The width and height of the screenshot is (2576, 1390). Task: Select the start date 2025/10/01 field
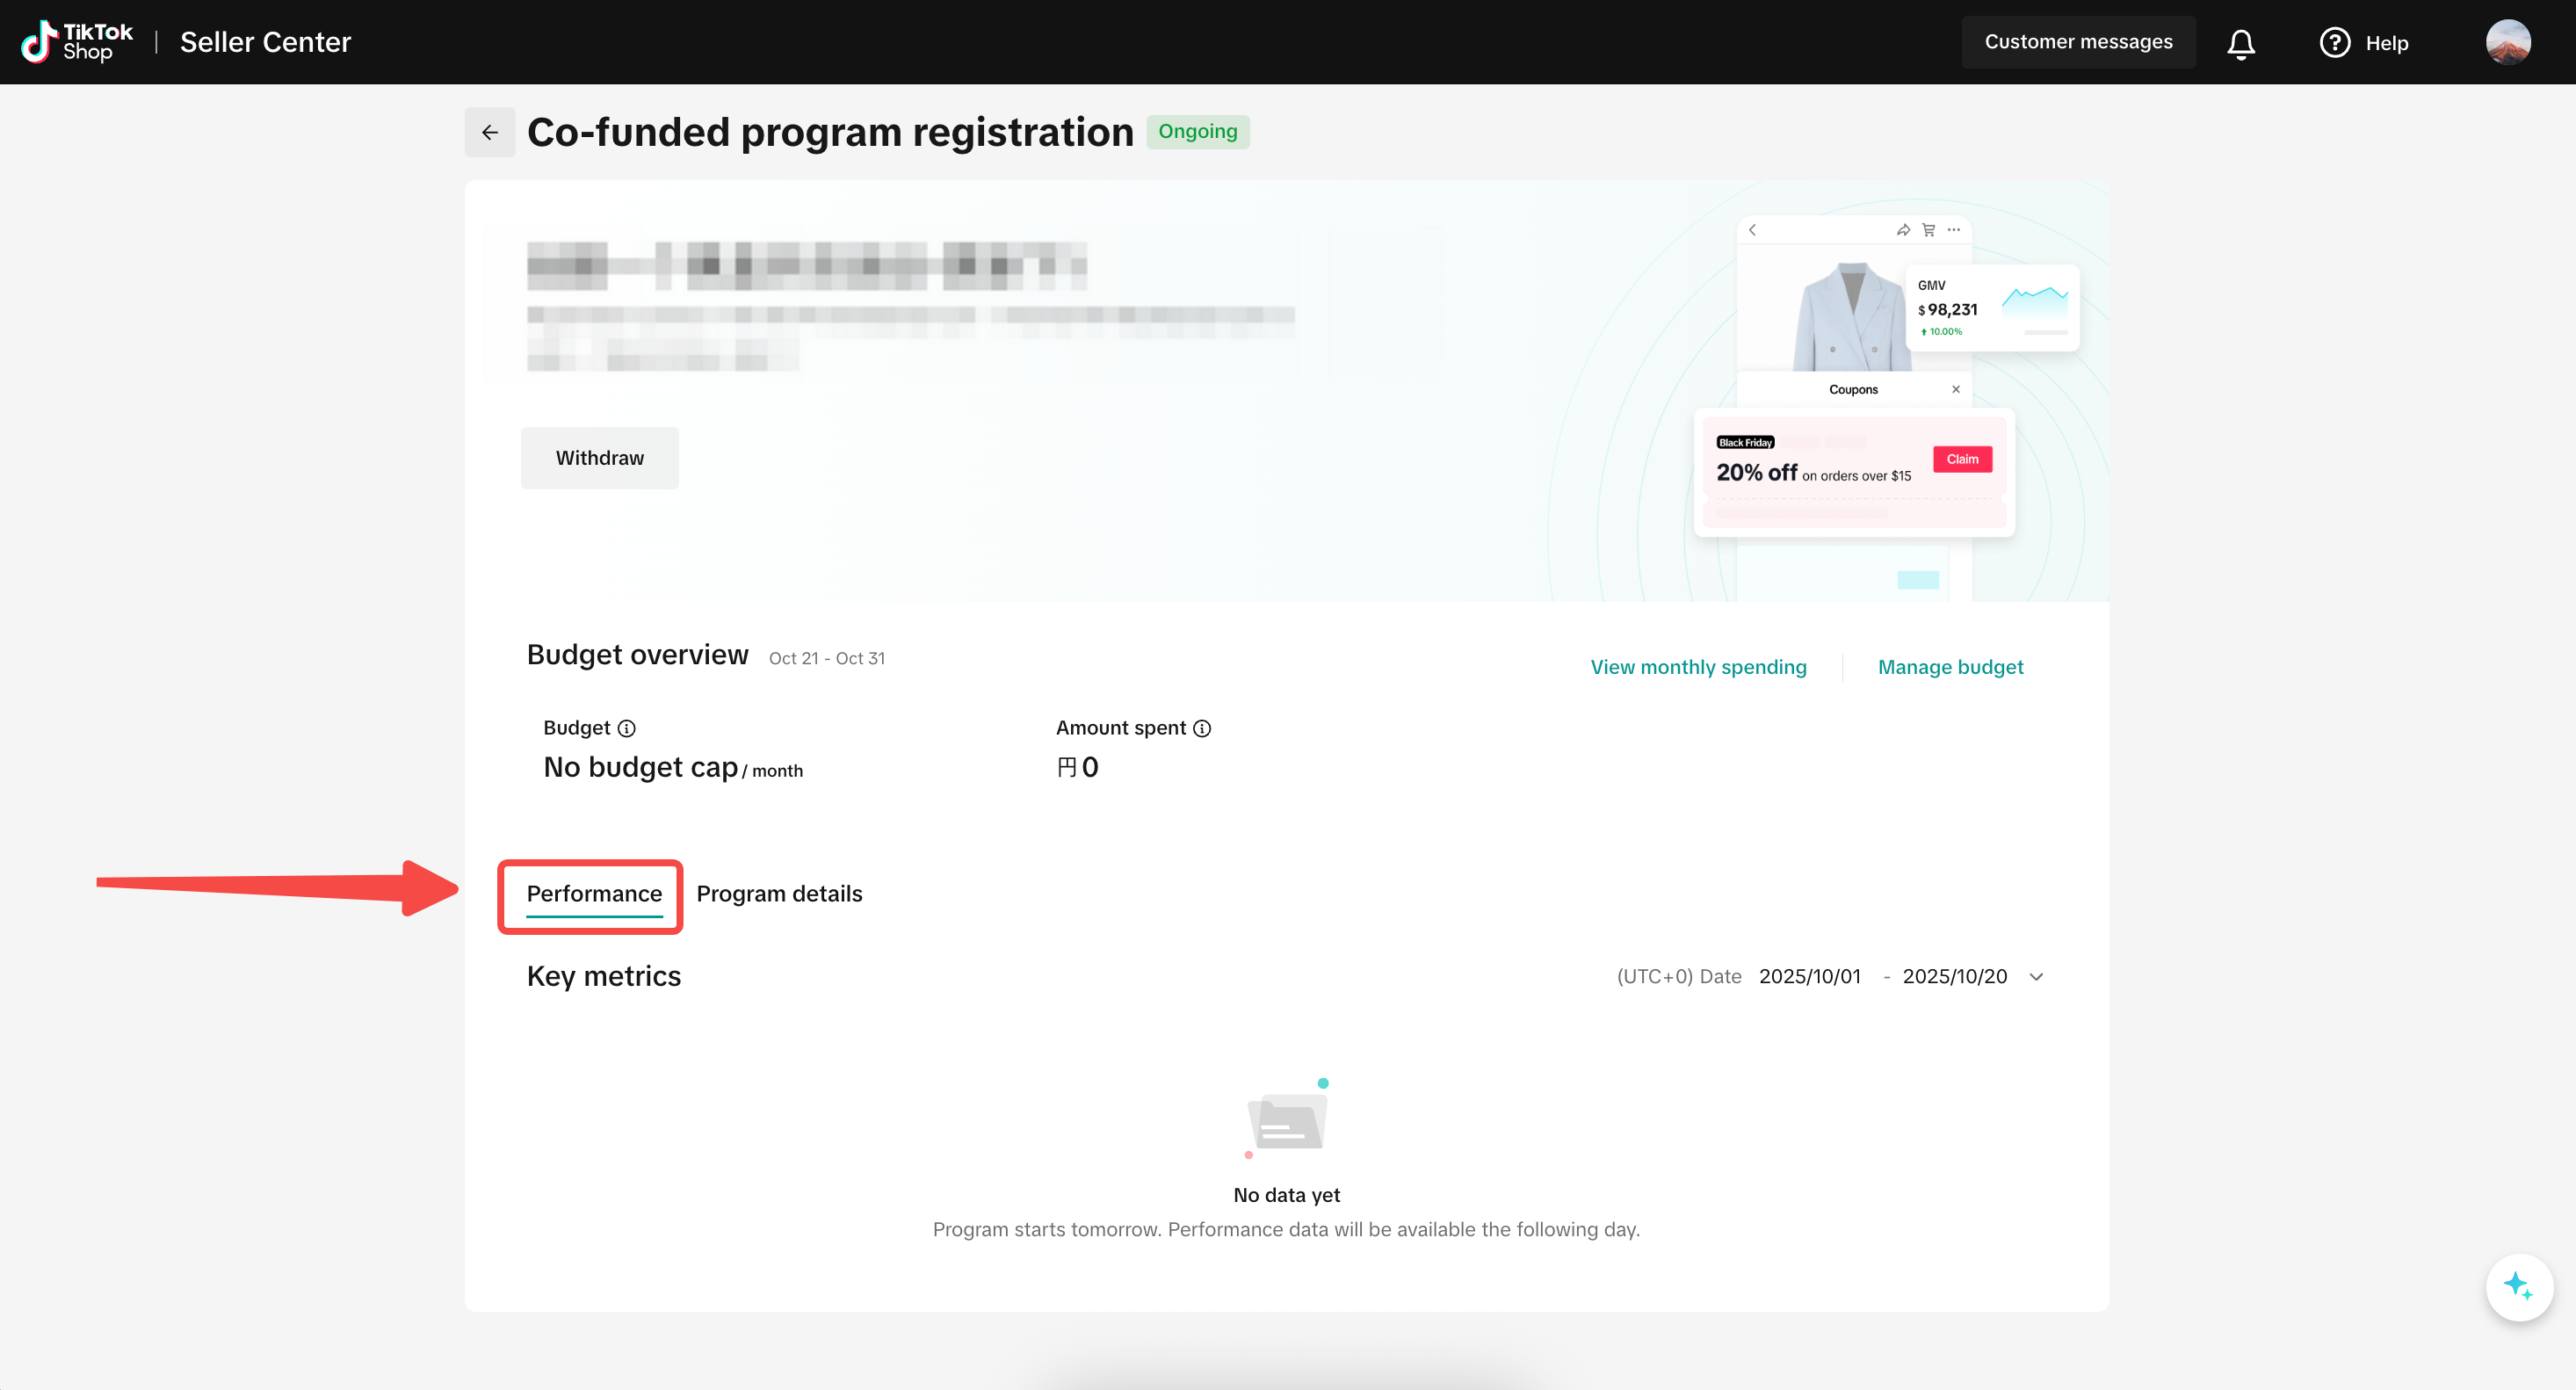pos(1809,976)
